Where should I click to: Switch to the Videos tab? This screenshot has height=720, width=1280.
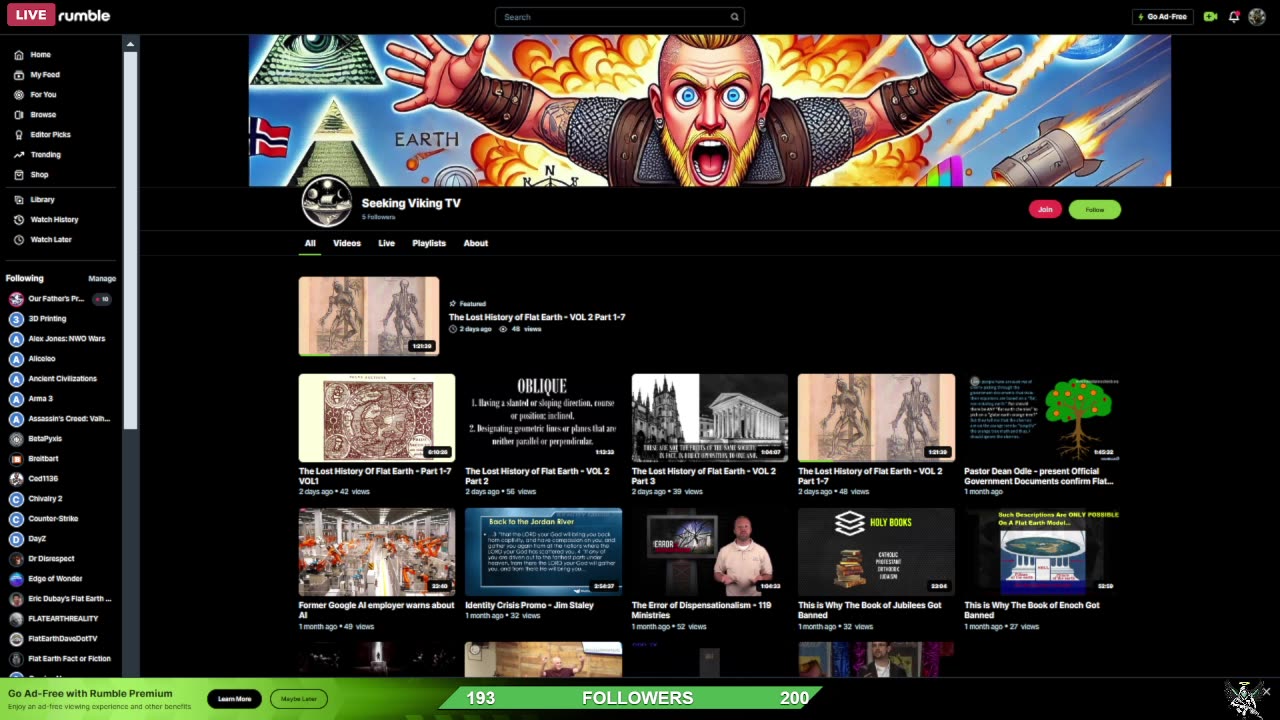(x=347, y=243)
